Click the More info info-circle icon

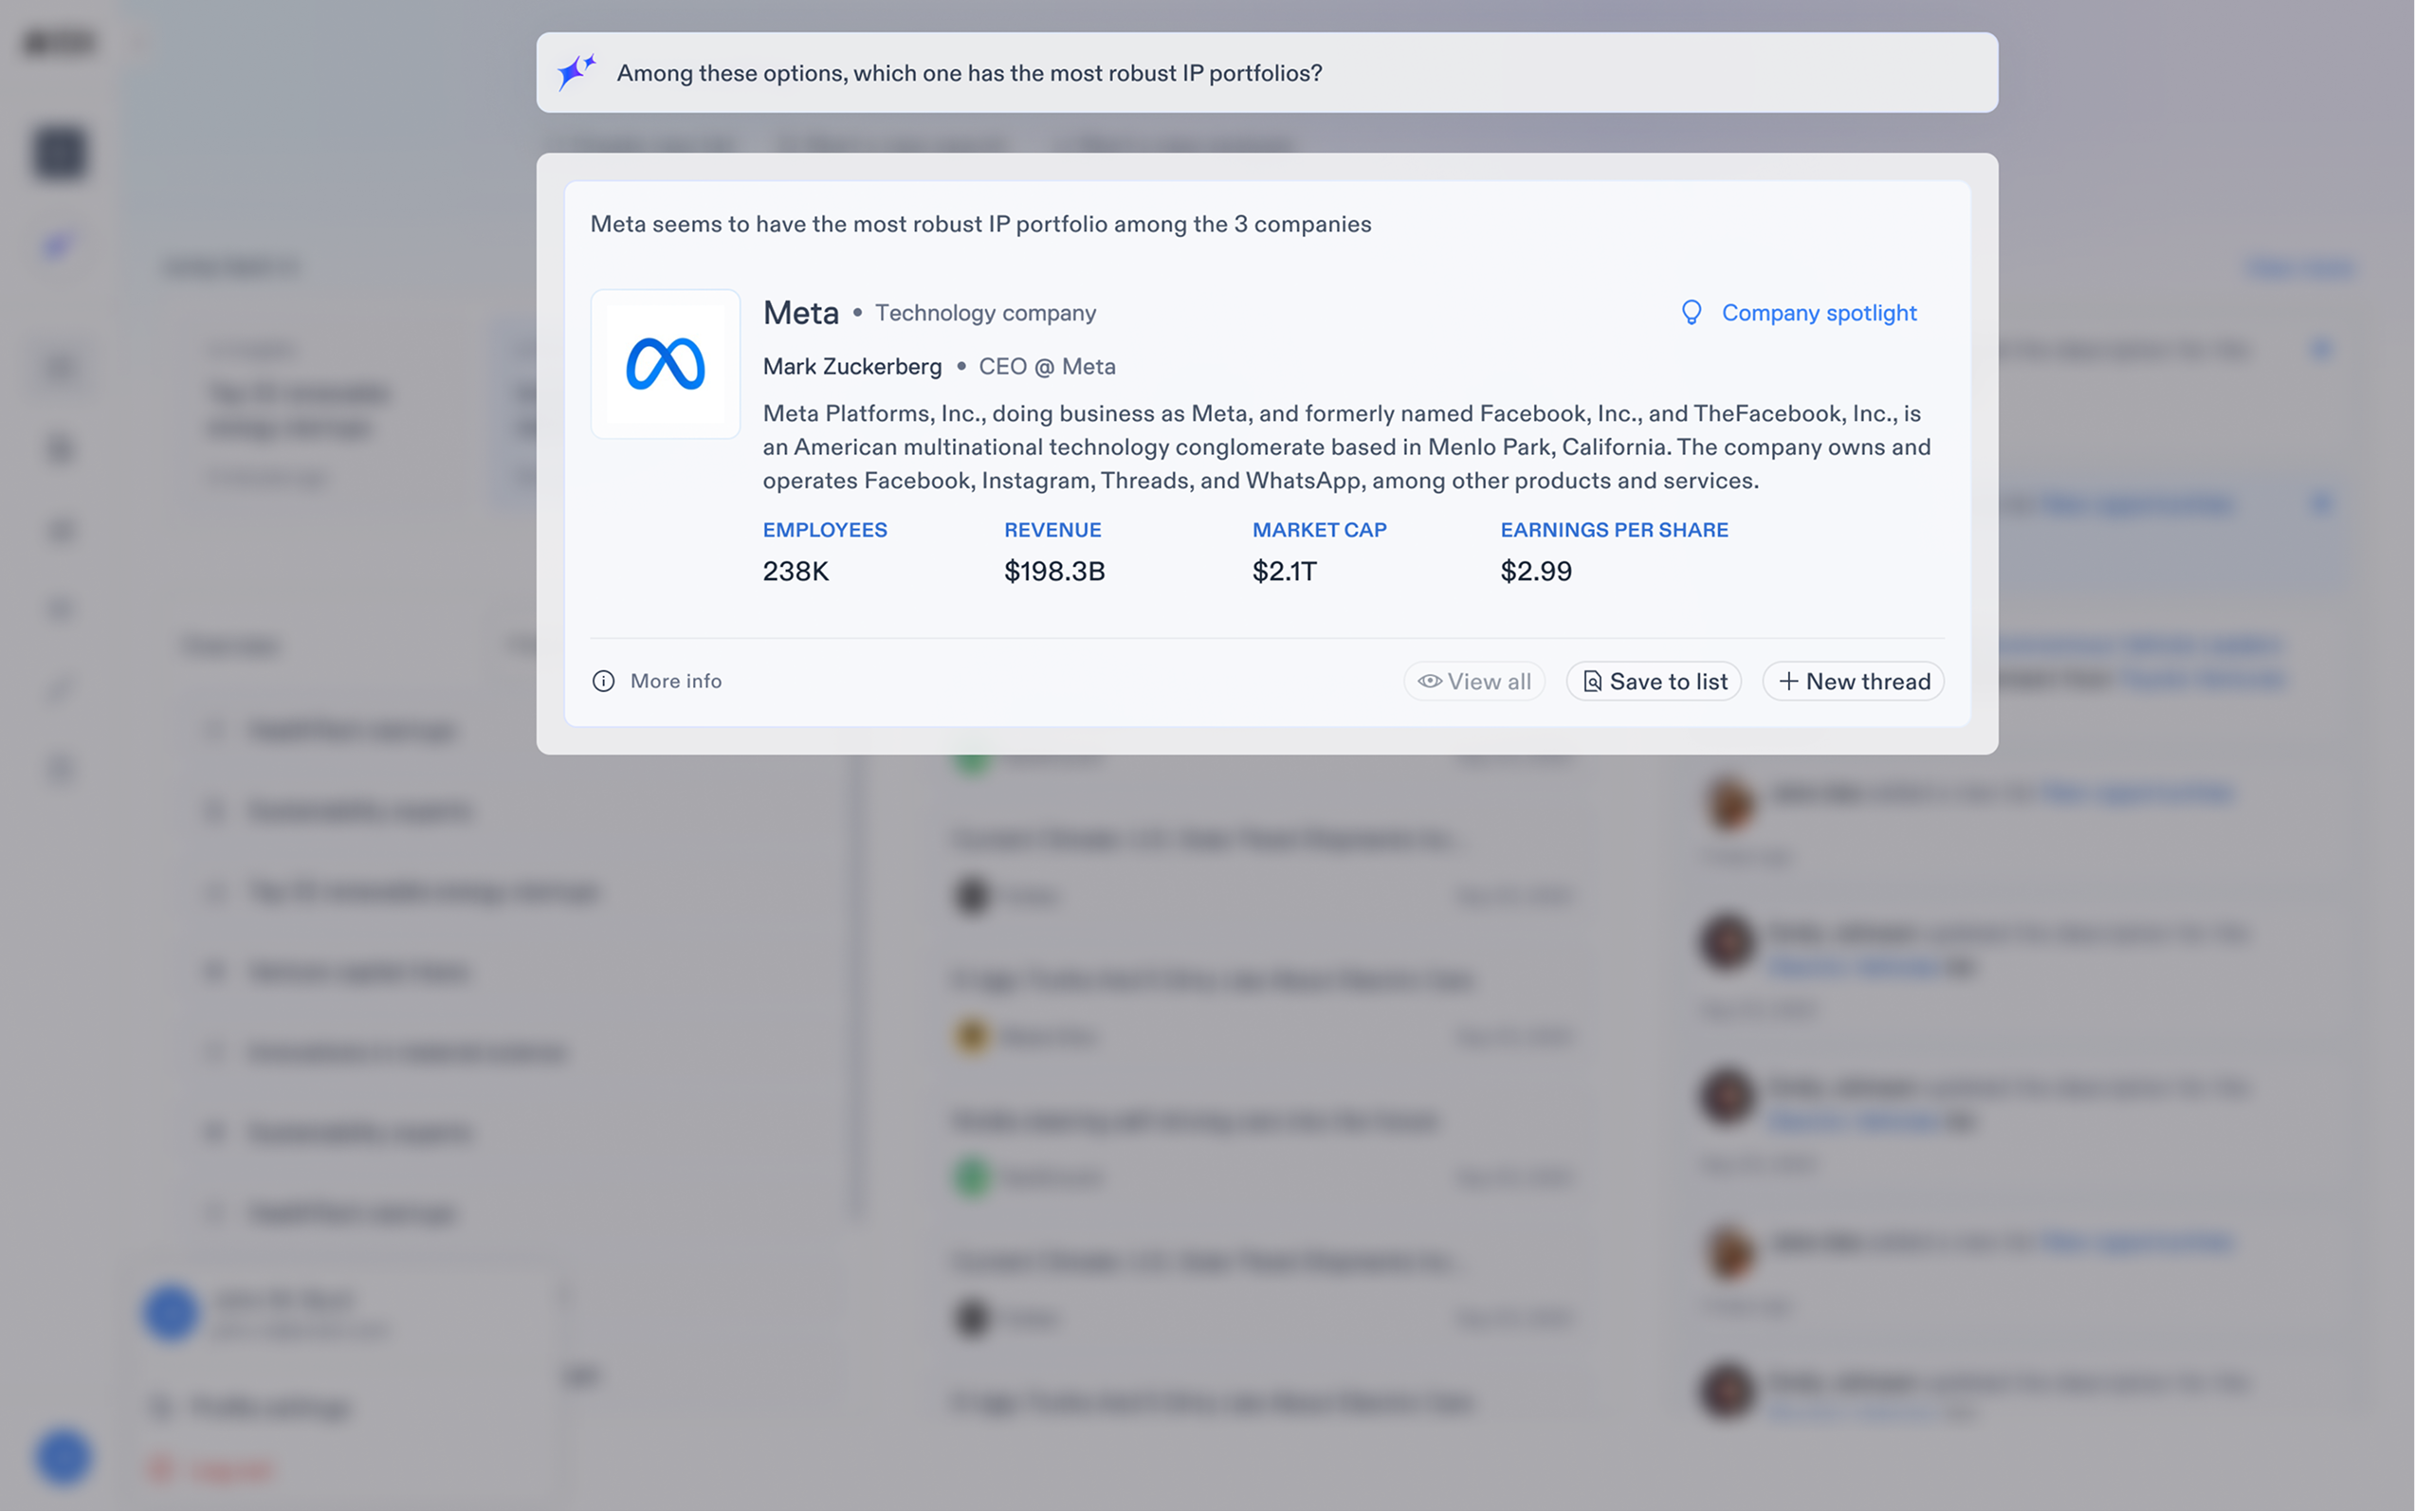(603, 681)
